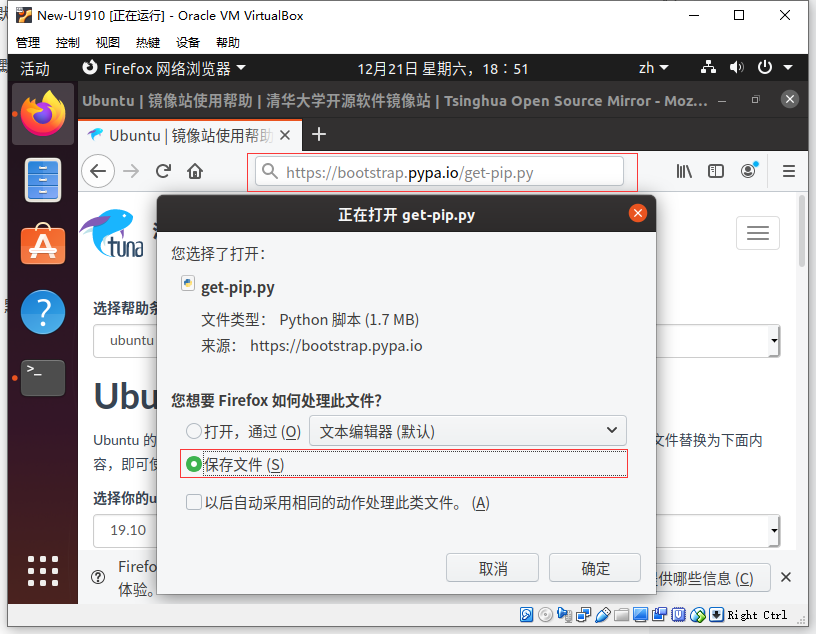Click the power icon in the top bar
This screenshot has height=634, width=816.
[764, 68]
